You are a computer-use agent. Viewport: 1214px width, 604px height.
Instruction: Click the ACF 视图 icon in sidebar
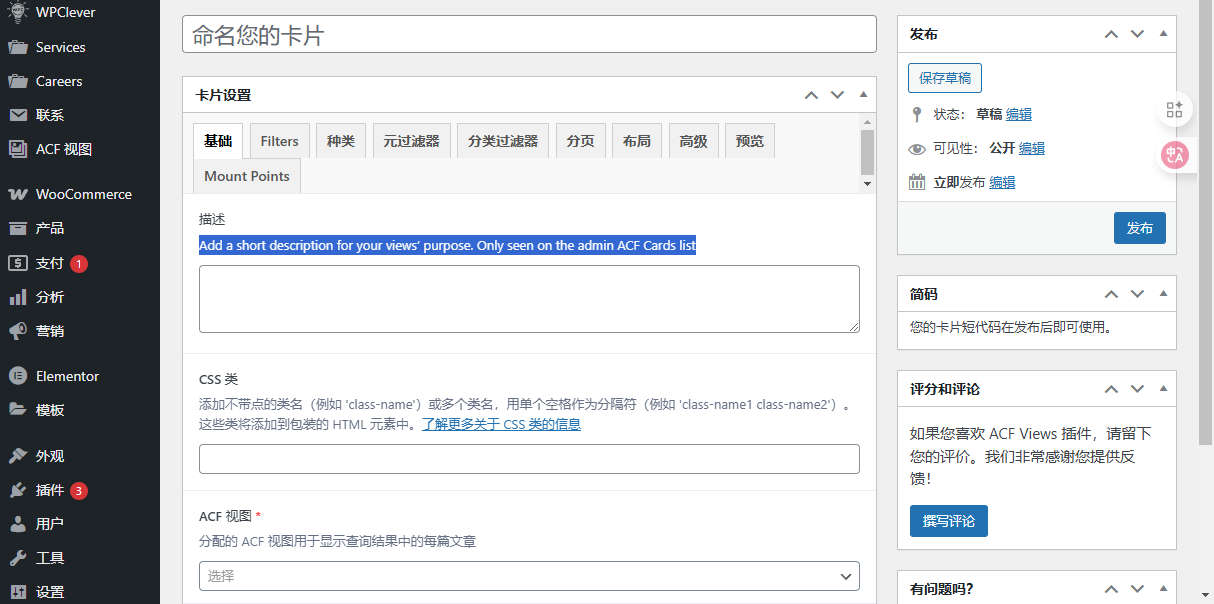coord(17,149)
